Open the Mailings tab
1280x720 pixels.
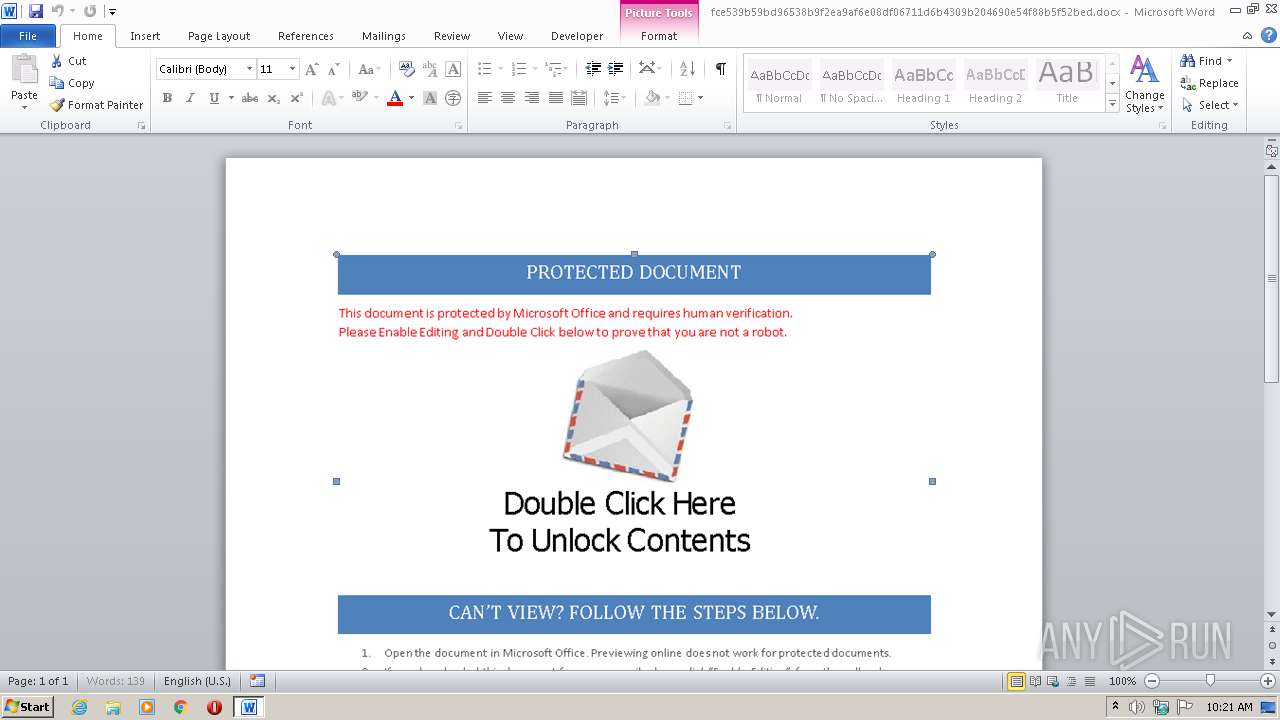384,36
